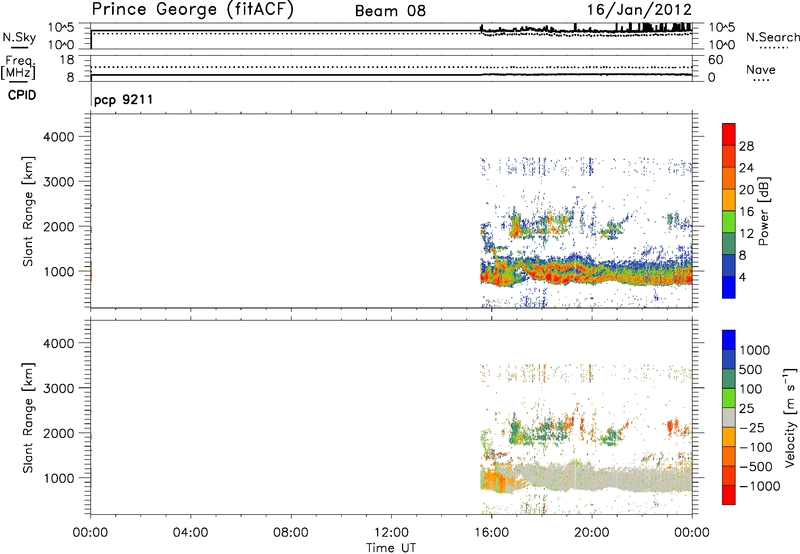Image resolution: width=800 pixels, height=554 pixels.
Task: Click the 'Nave' legend label
Action: (x=761, y=69)
